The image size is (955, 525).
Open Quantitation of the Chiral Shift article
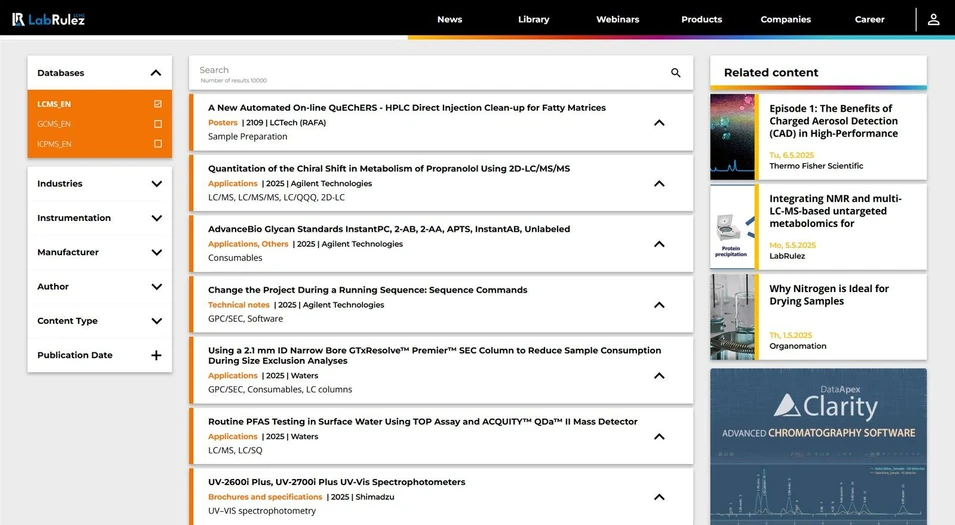click(389, 169)
